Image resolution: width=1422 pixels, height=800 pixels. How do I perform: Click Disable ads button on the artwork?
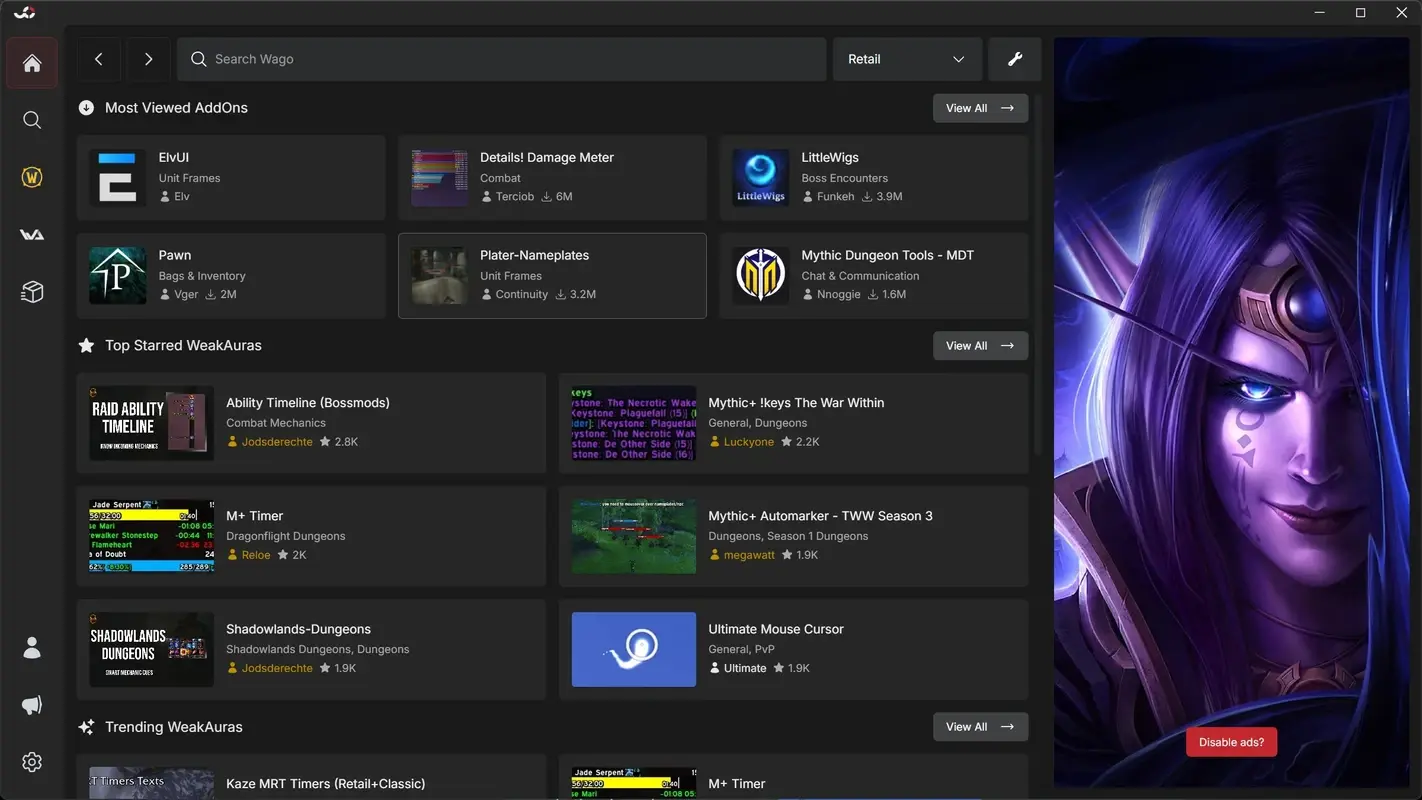tap(1231, 741)
